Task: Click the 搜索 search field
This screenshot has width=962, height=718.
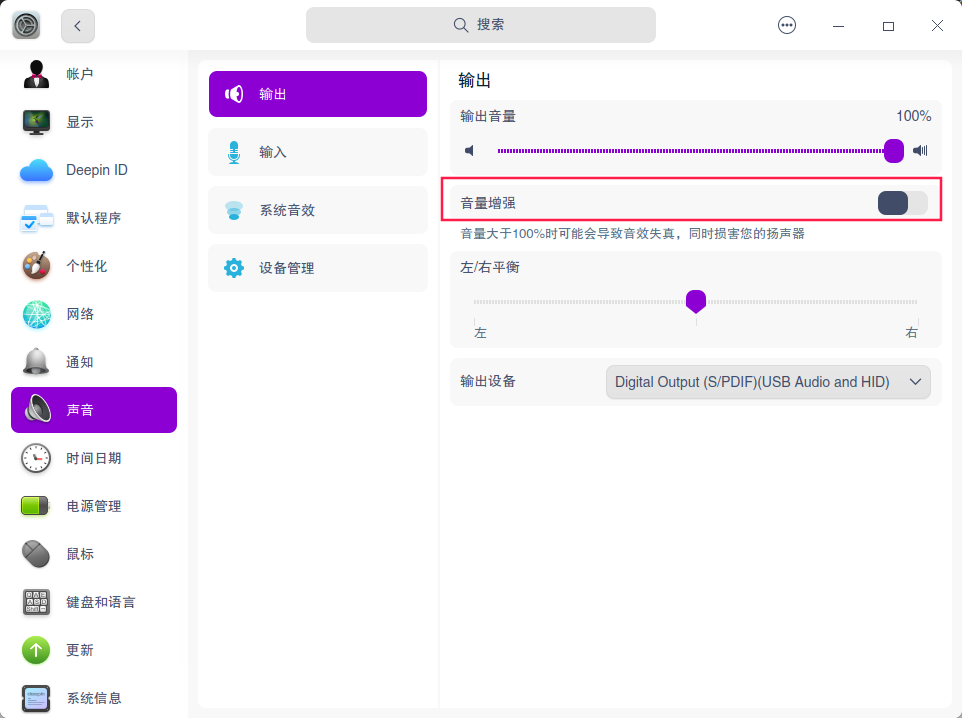Action: click(x=480, y=25)
